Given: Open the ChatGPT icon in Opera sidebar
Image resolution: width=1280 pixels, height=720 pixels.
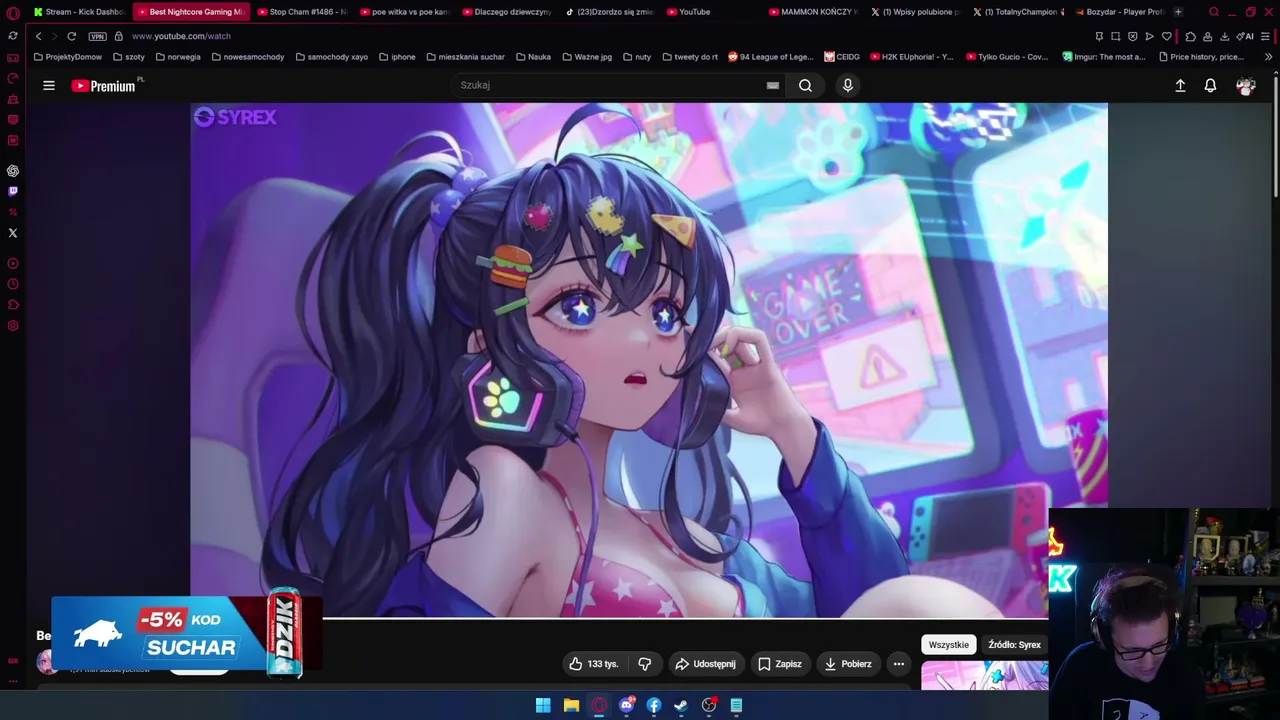Looking at the screenshot, I should pos(13,171).
